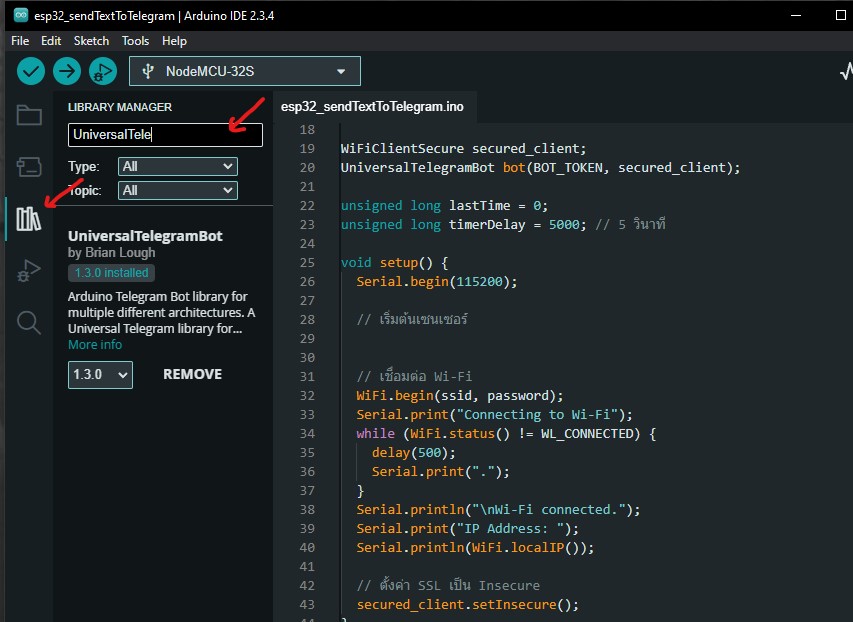Open the Tools menu
Viewport: 853px width, 622px height.
pyautogui.click(x=135, y=41)
